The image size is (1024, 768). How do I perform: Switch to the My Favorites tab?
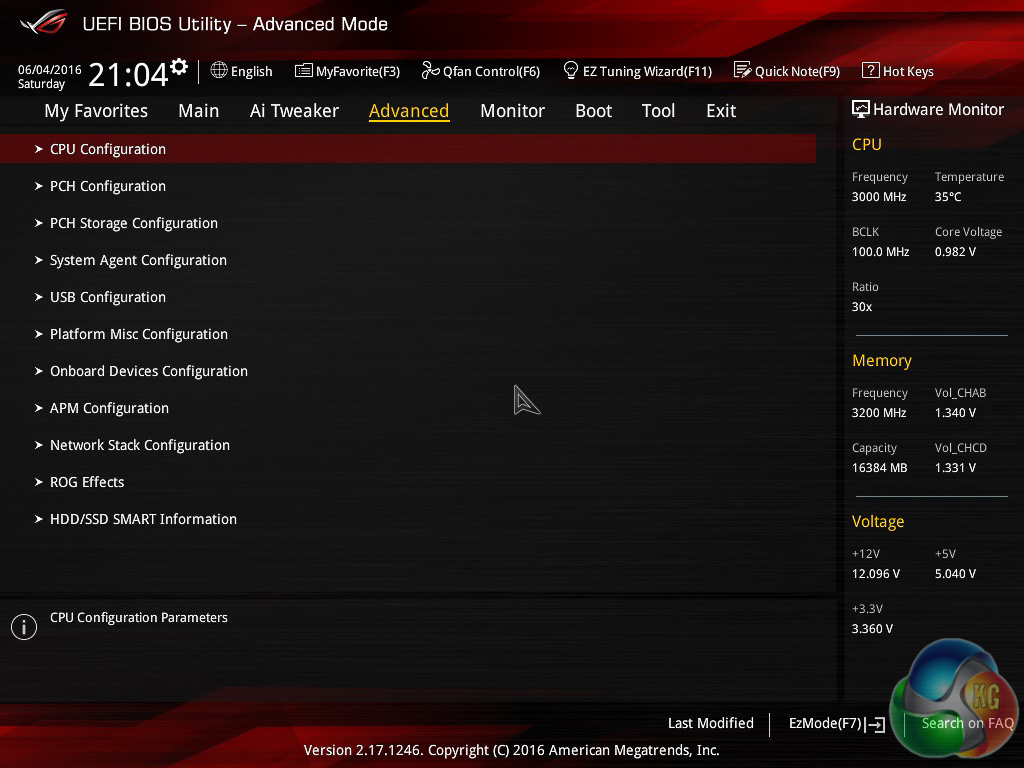96,111
